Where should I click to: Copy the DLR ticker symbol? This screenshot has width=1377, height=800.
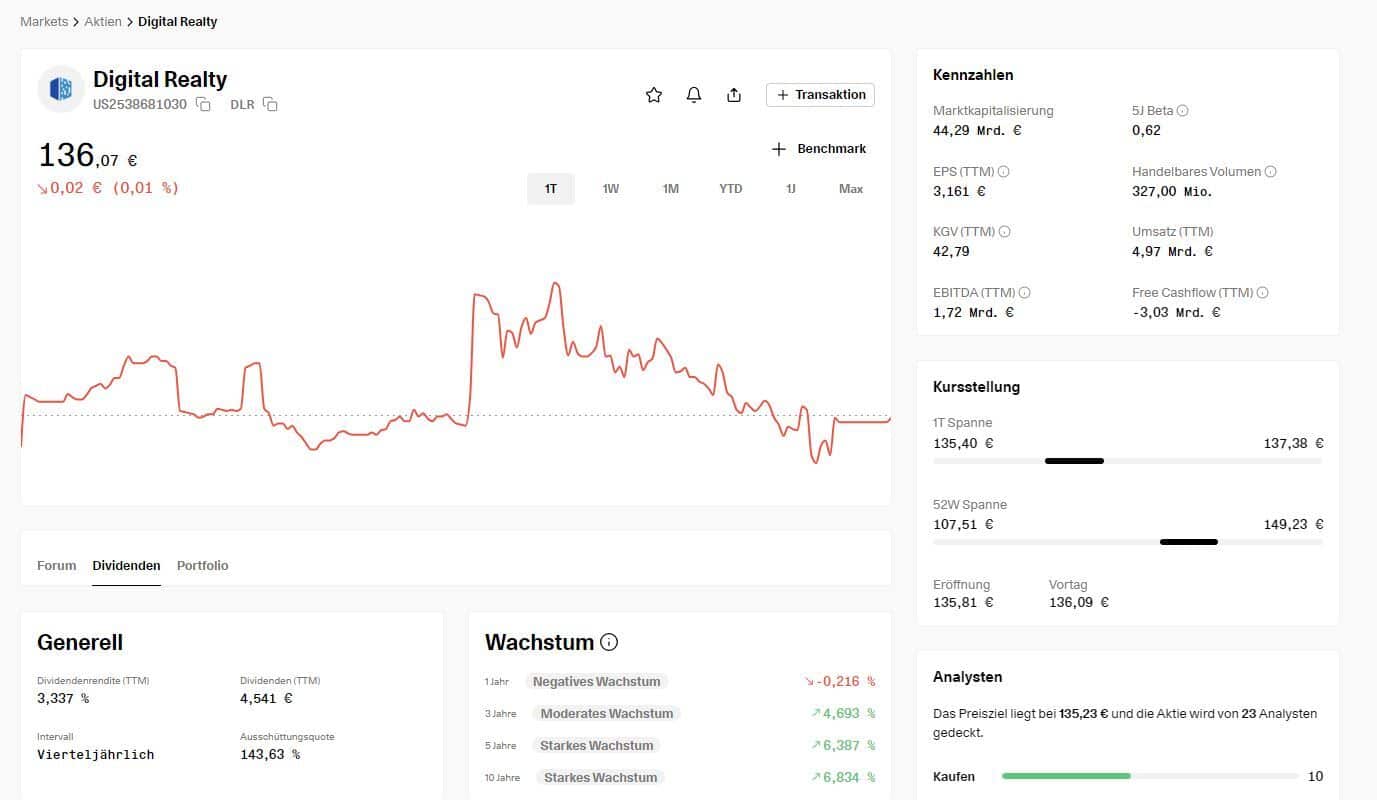pyautogui.click(x=270, y=104)
